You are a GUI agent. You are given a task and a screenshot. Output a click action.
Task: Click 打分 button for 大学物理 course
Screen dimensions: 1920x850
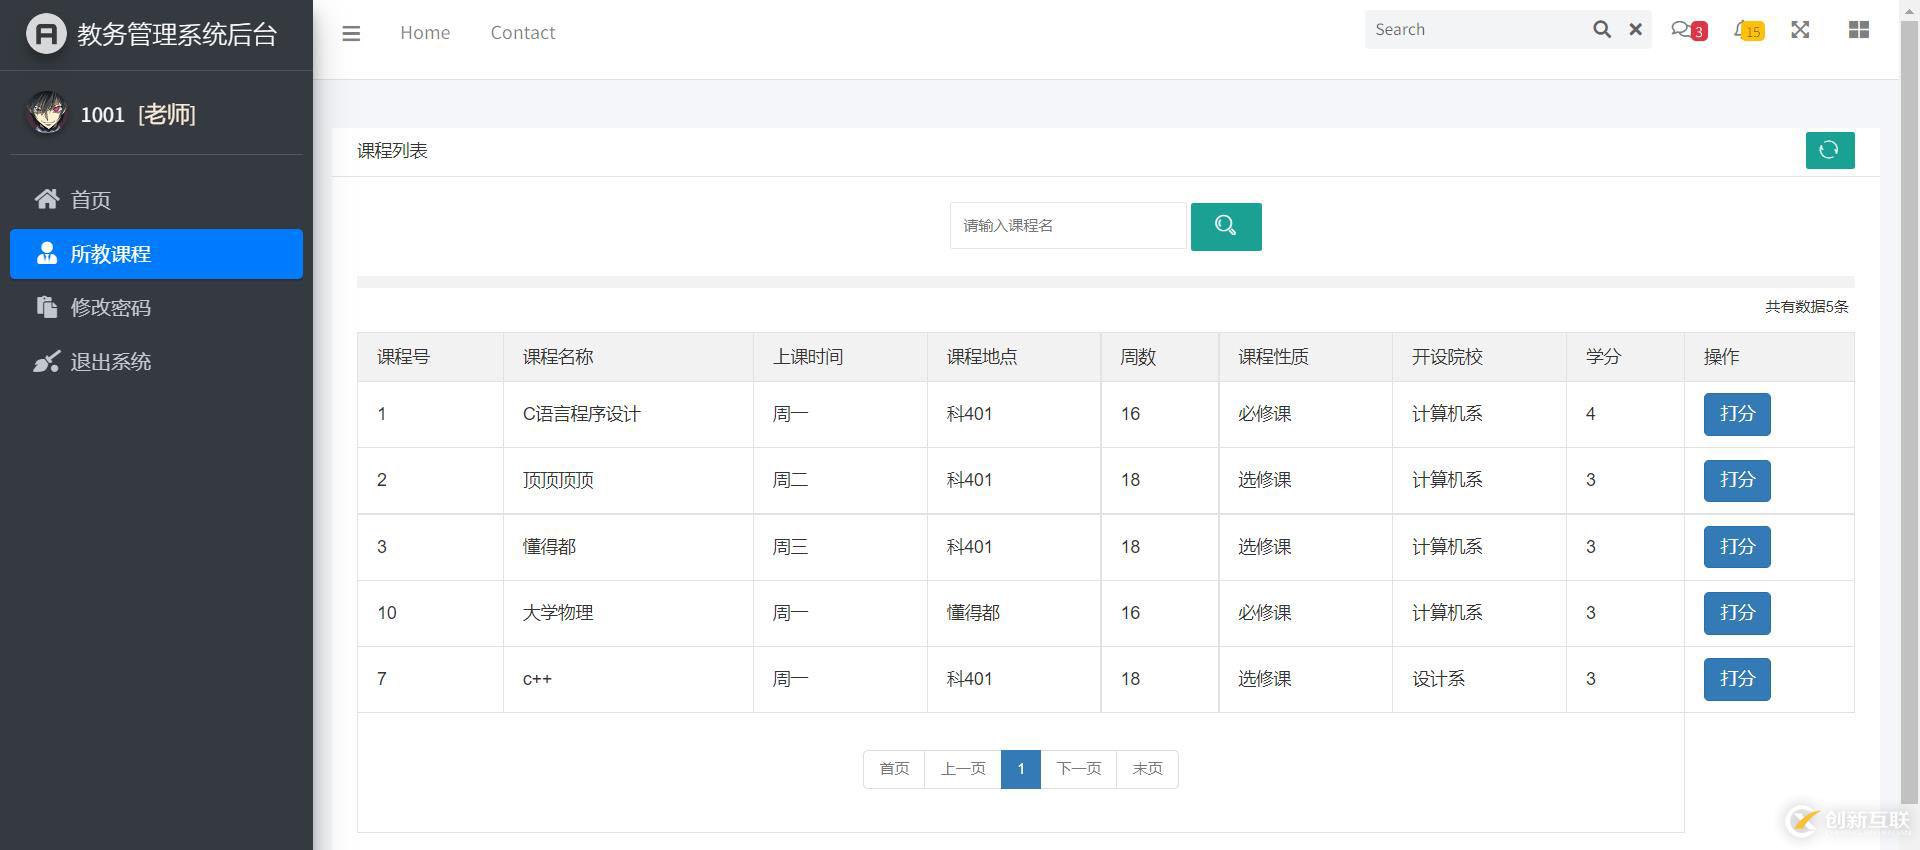1736,613
